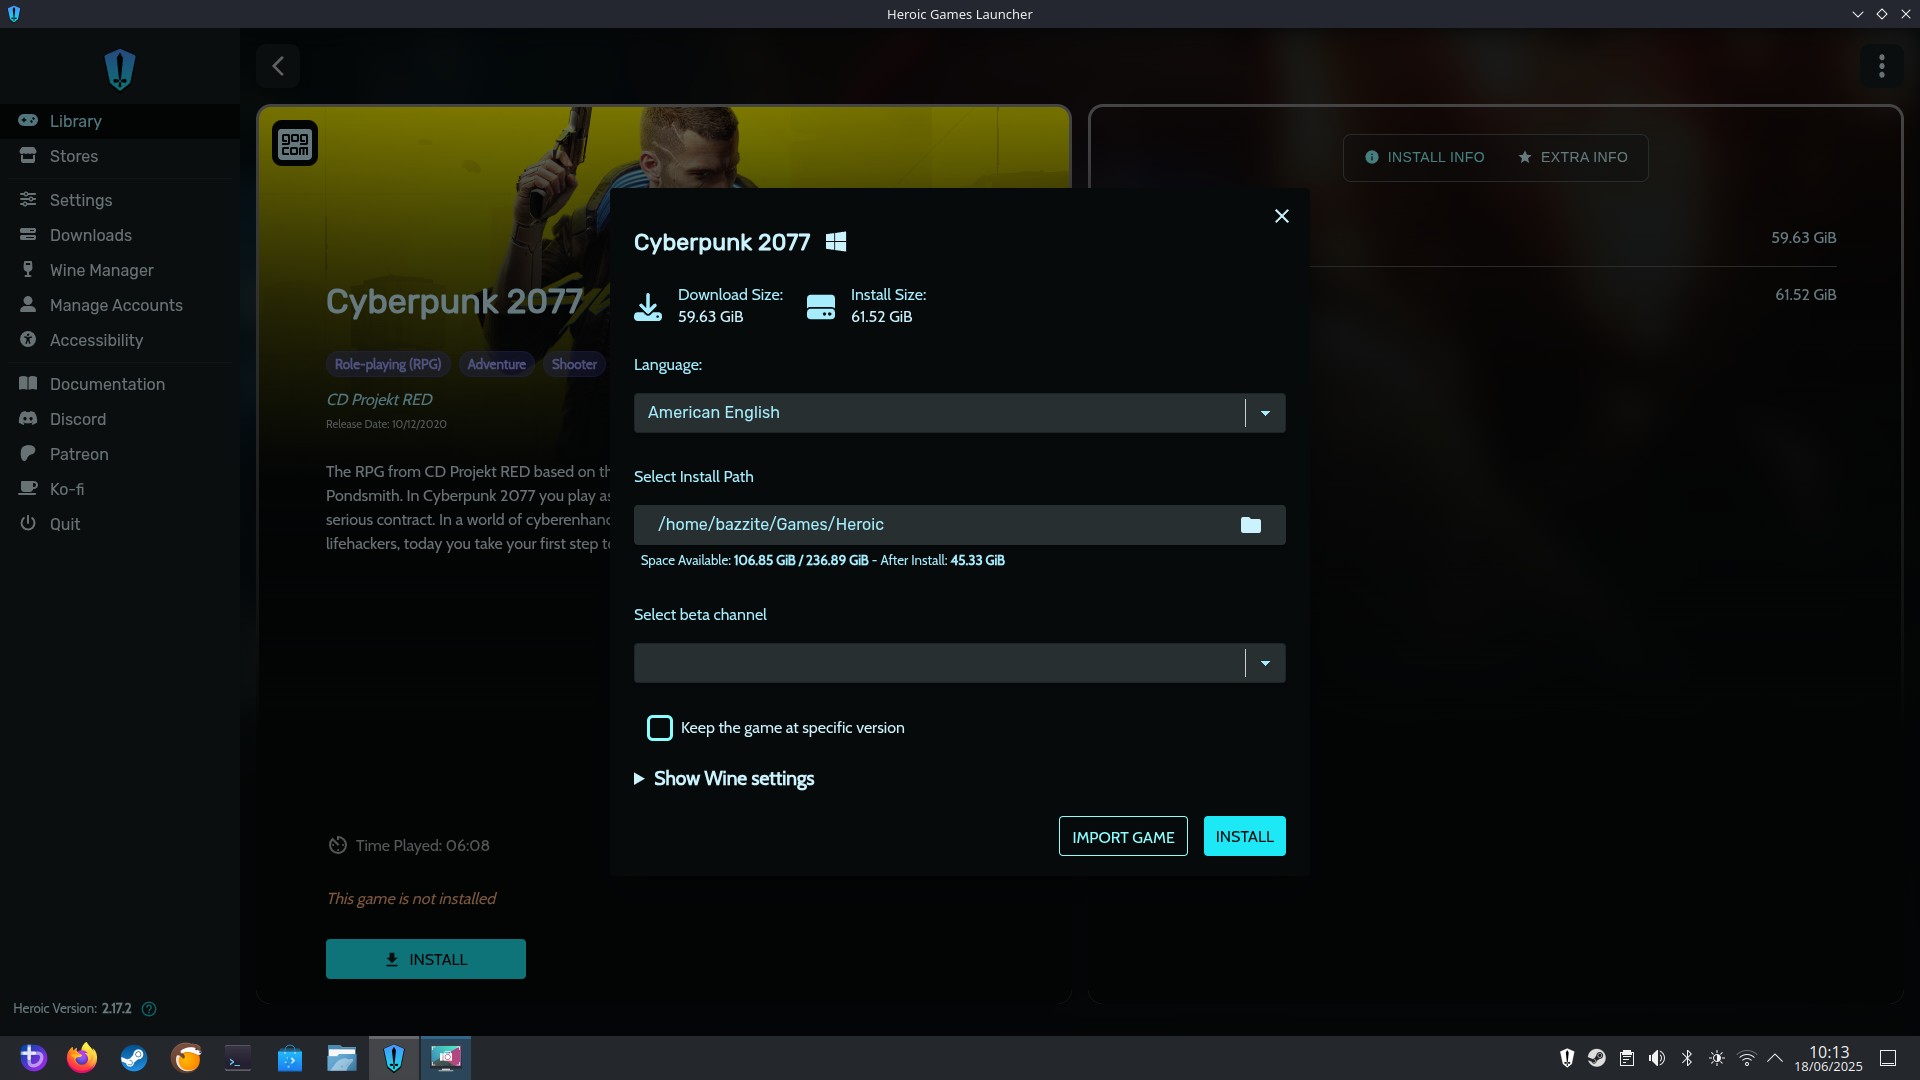This screenshot has width=1920, height=1080.
Task: Open Wine Manager
Action: 120,270
